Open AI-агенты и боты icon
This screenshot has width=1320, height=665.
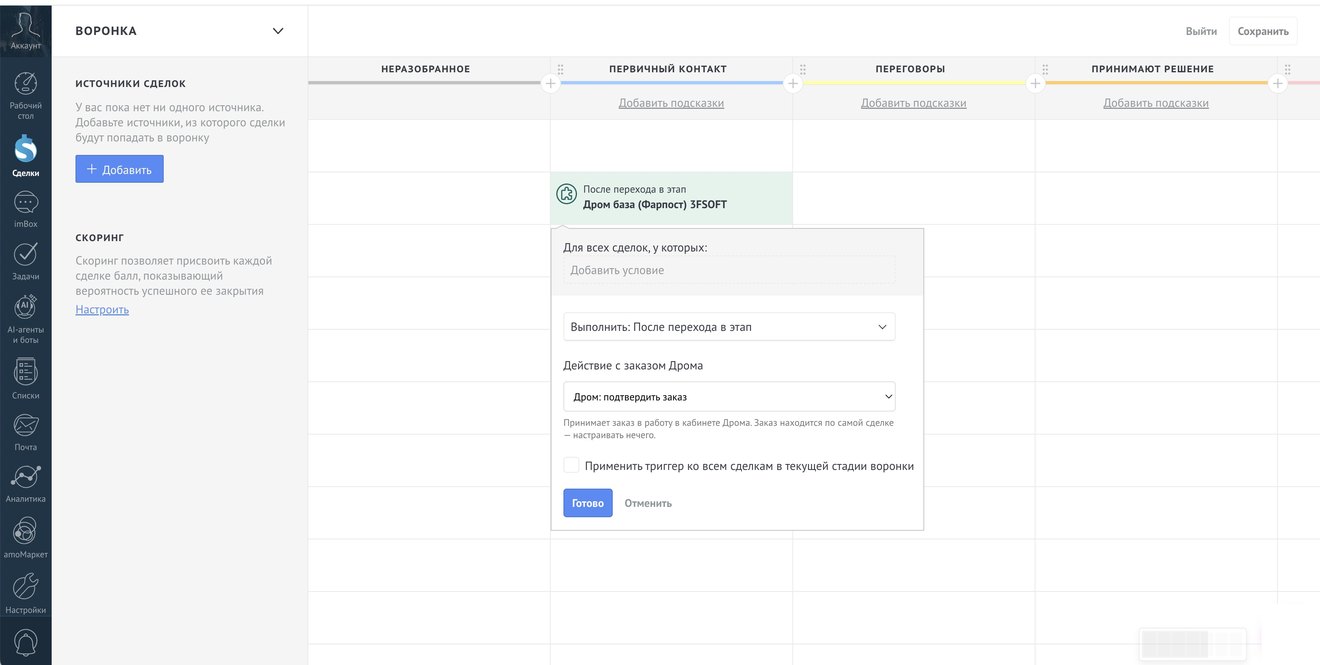click(x=26, y=307)
